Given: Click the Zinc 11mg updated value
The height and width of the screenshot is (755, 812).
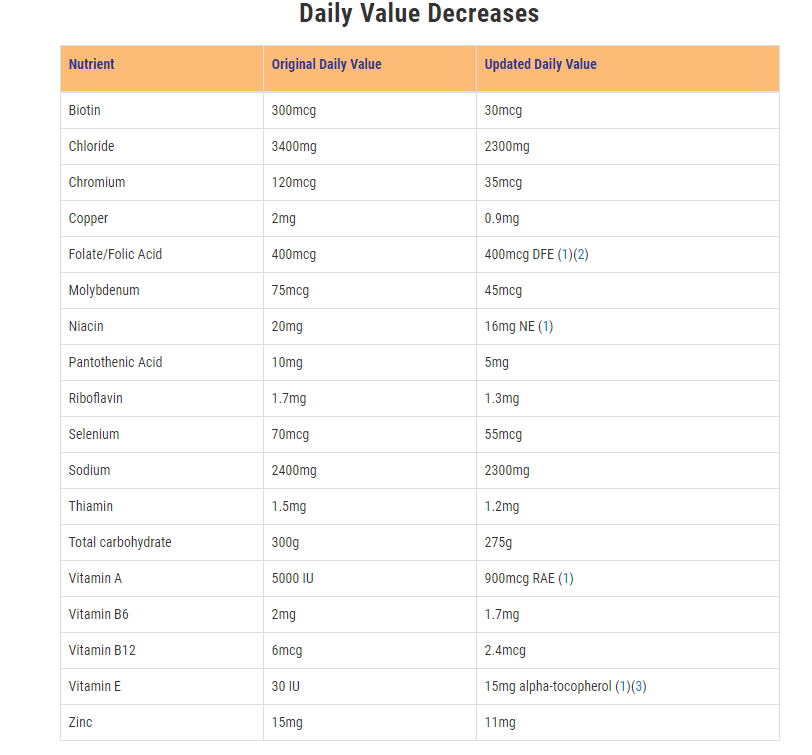Looking at the screenshot, I should (x=500, y=722).
